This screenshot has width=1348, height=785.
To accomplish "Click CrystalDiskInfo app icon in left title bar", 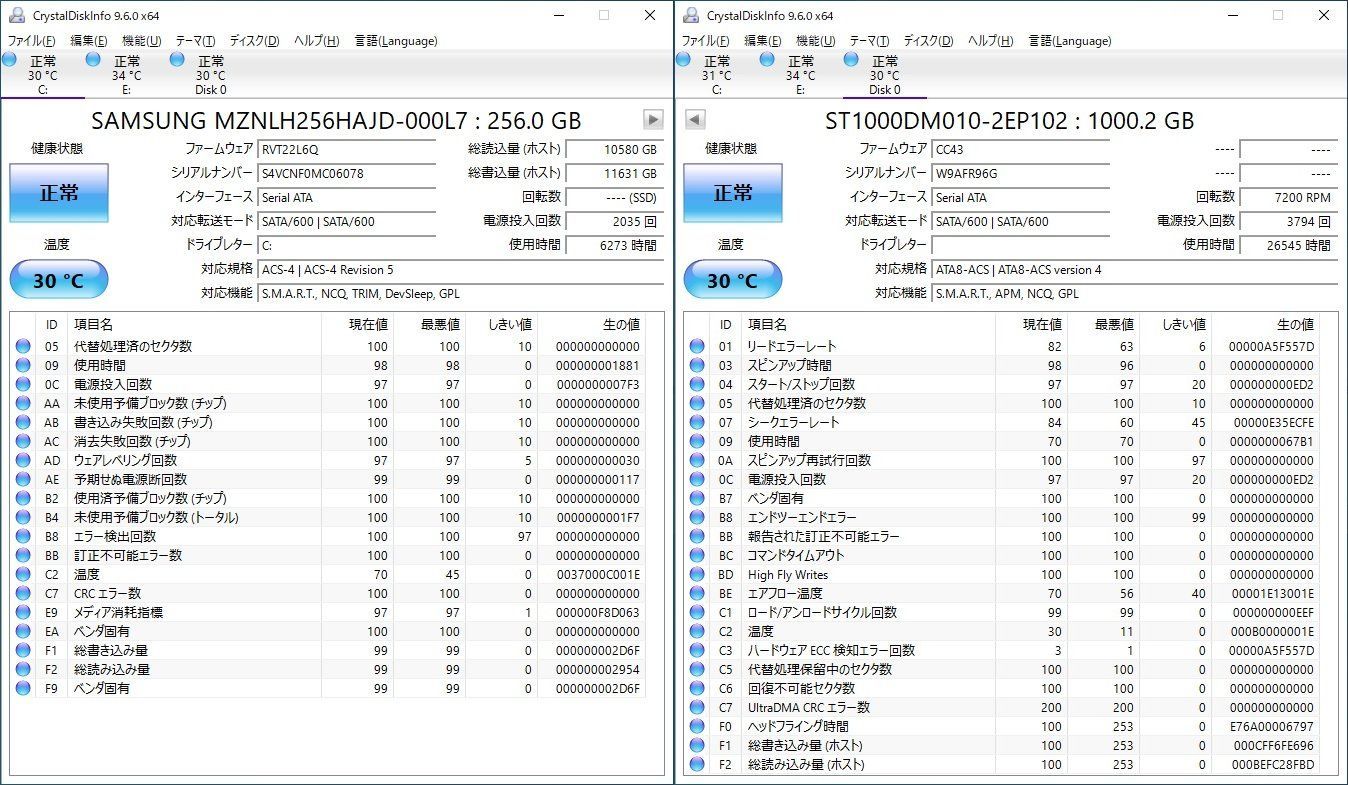I will 17,15.
